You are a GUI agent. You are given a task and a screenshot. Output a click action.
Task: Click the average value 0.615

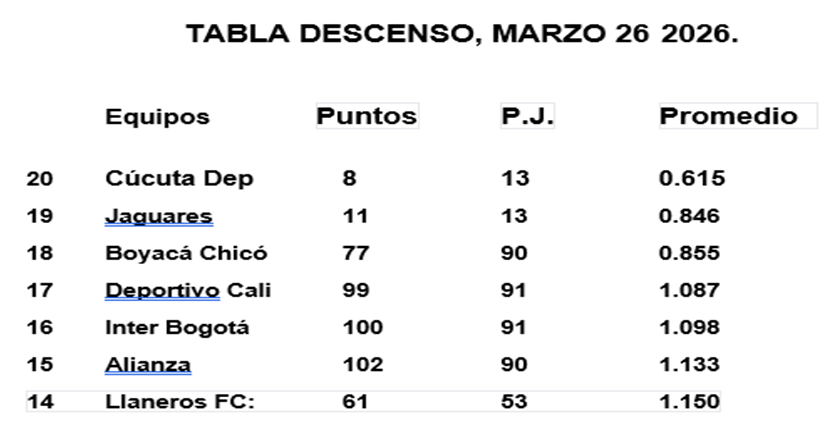click(x=691, y=179)
